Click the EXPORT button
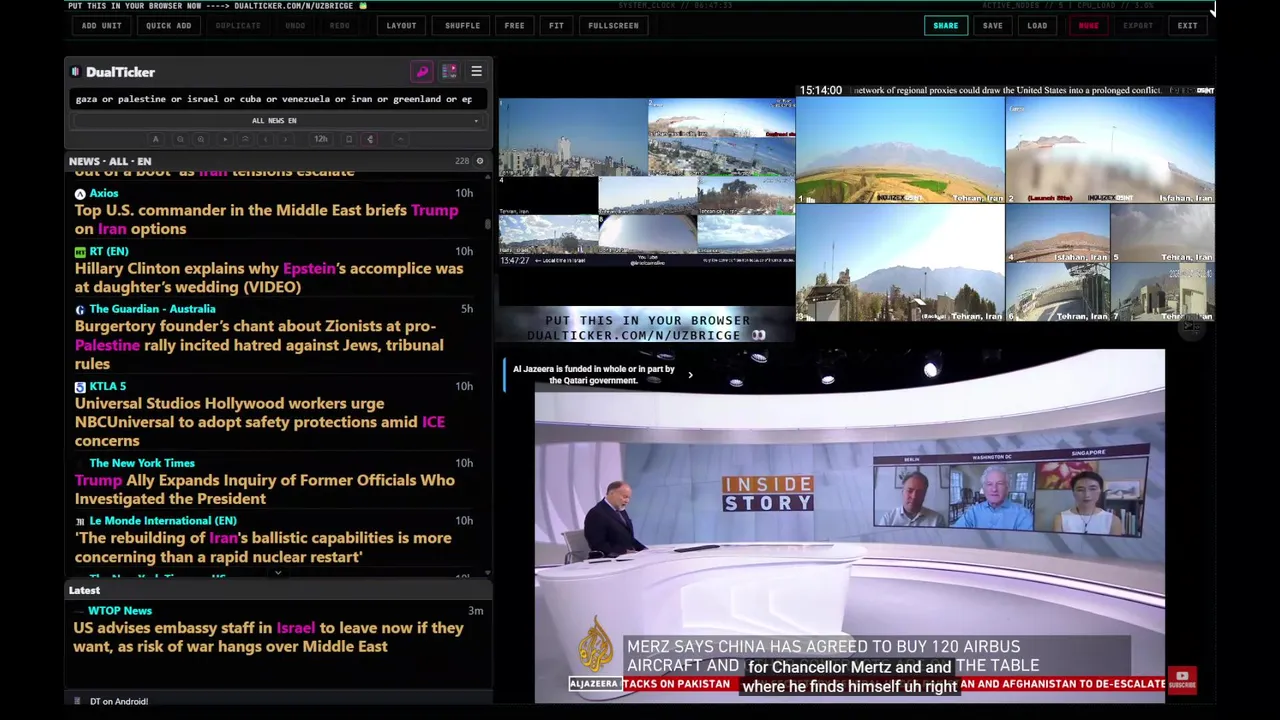 (1138, 25)
